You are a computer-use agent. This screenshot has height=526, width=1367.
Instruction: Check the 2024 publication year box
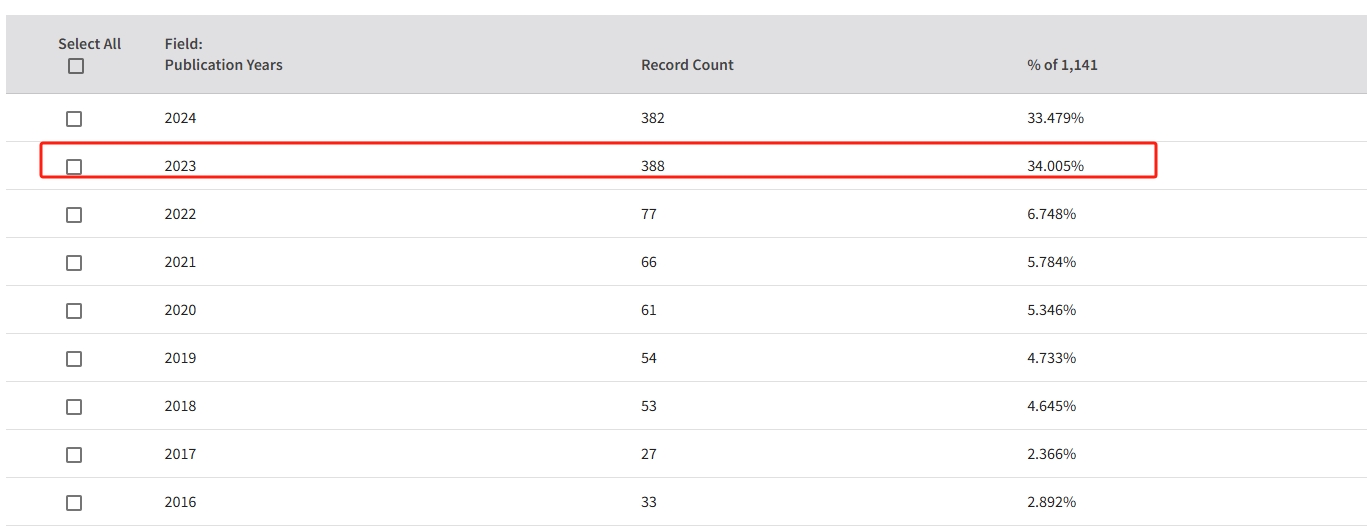(74, 119)
